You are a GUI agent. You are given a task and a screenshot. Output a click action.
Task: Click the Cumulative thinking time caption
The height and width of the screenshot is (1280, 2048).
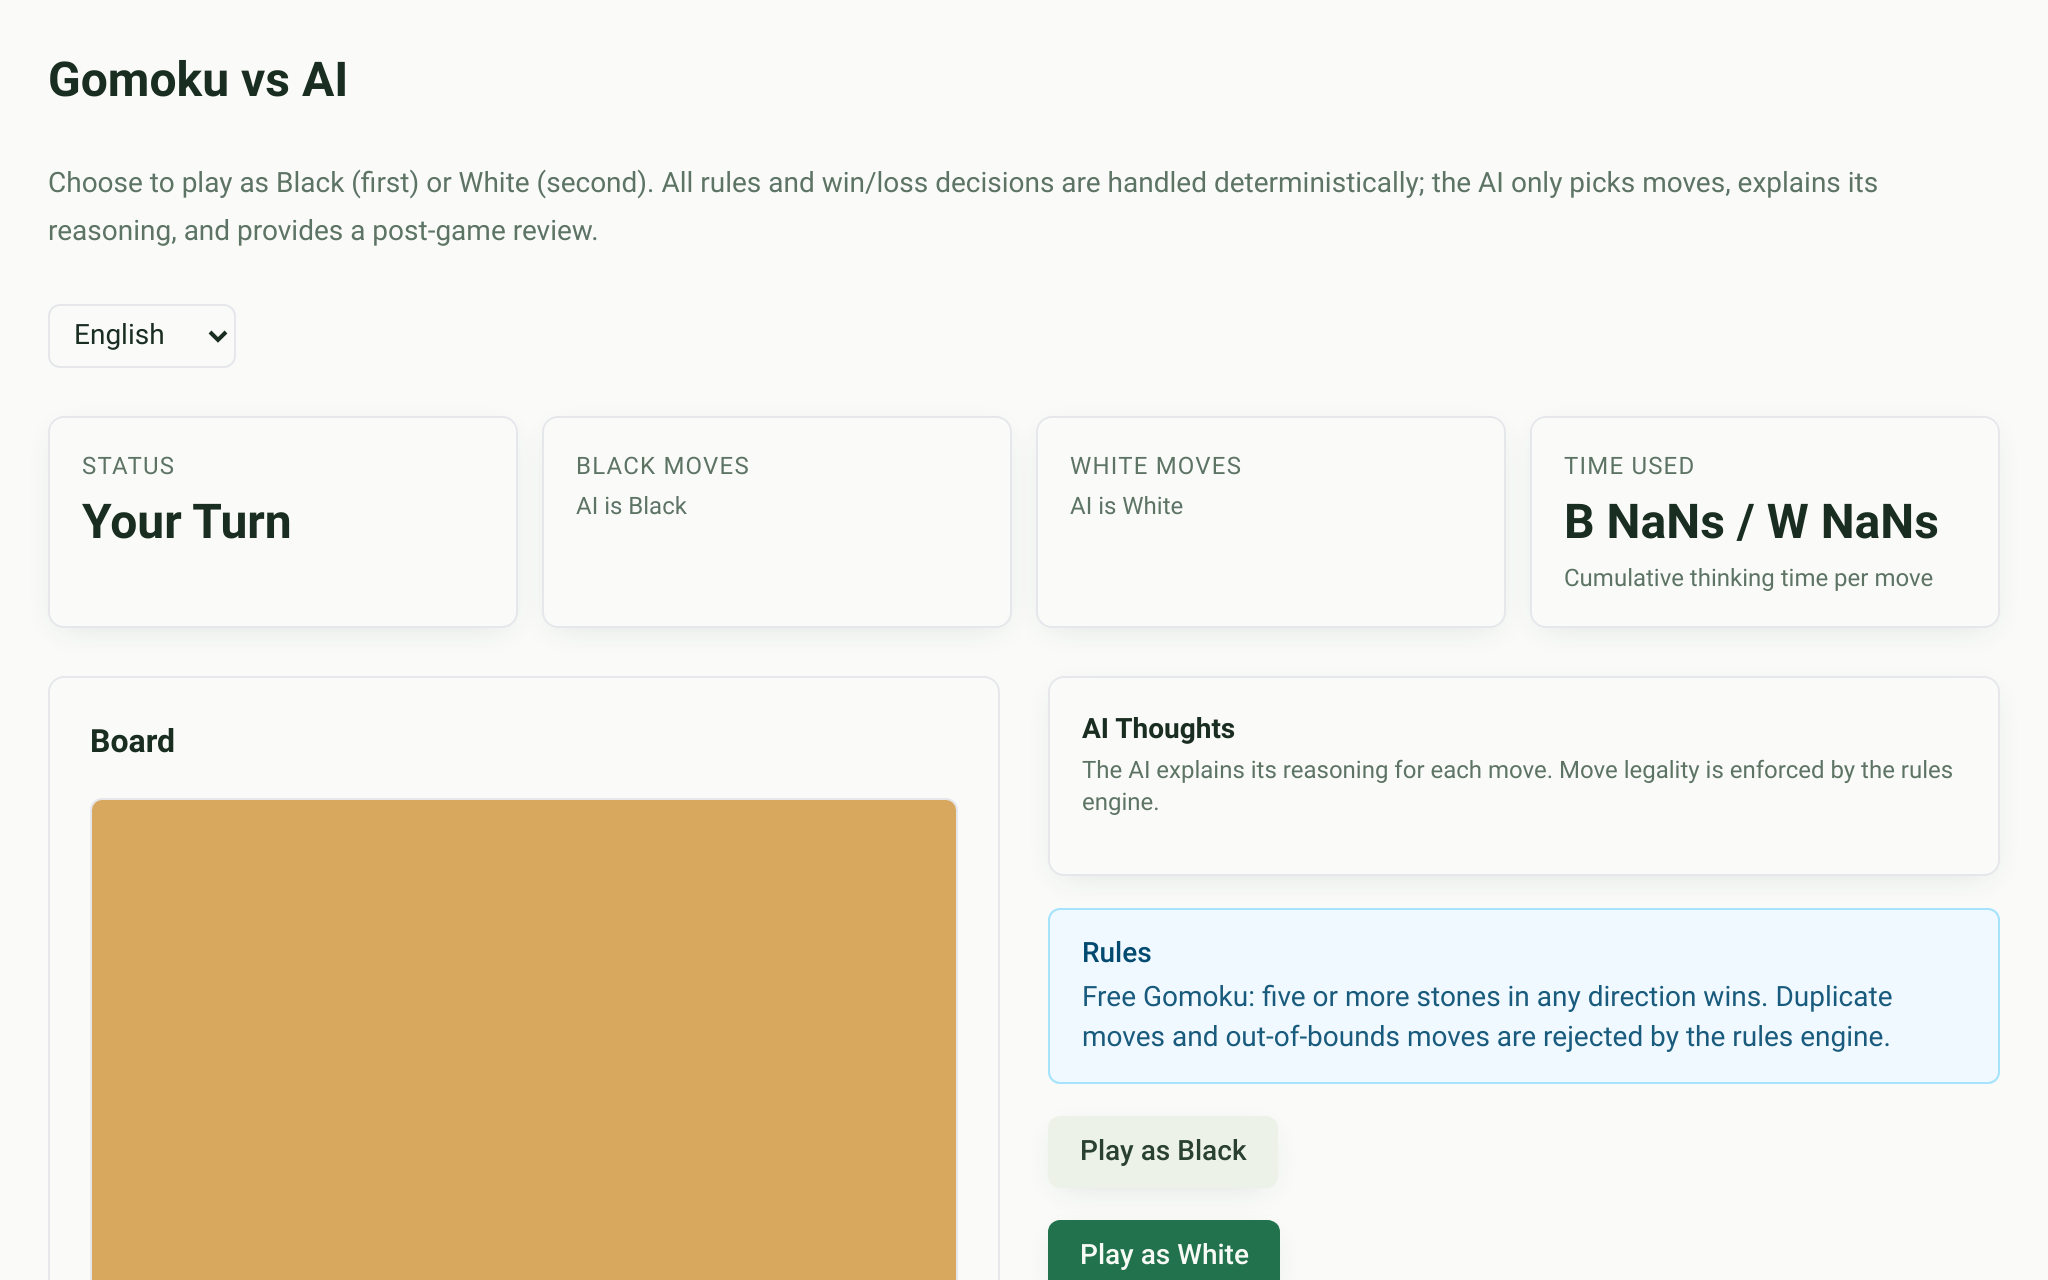point(1748,578)
